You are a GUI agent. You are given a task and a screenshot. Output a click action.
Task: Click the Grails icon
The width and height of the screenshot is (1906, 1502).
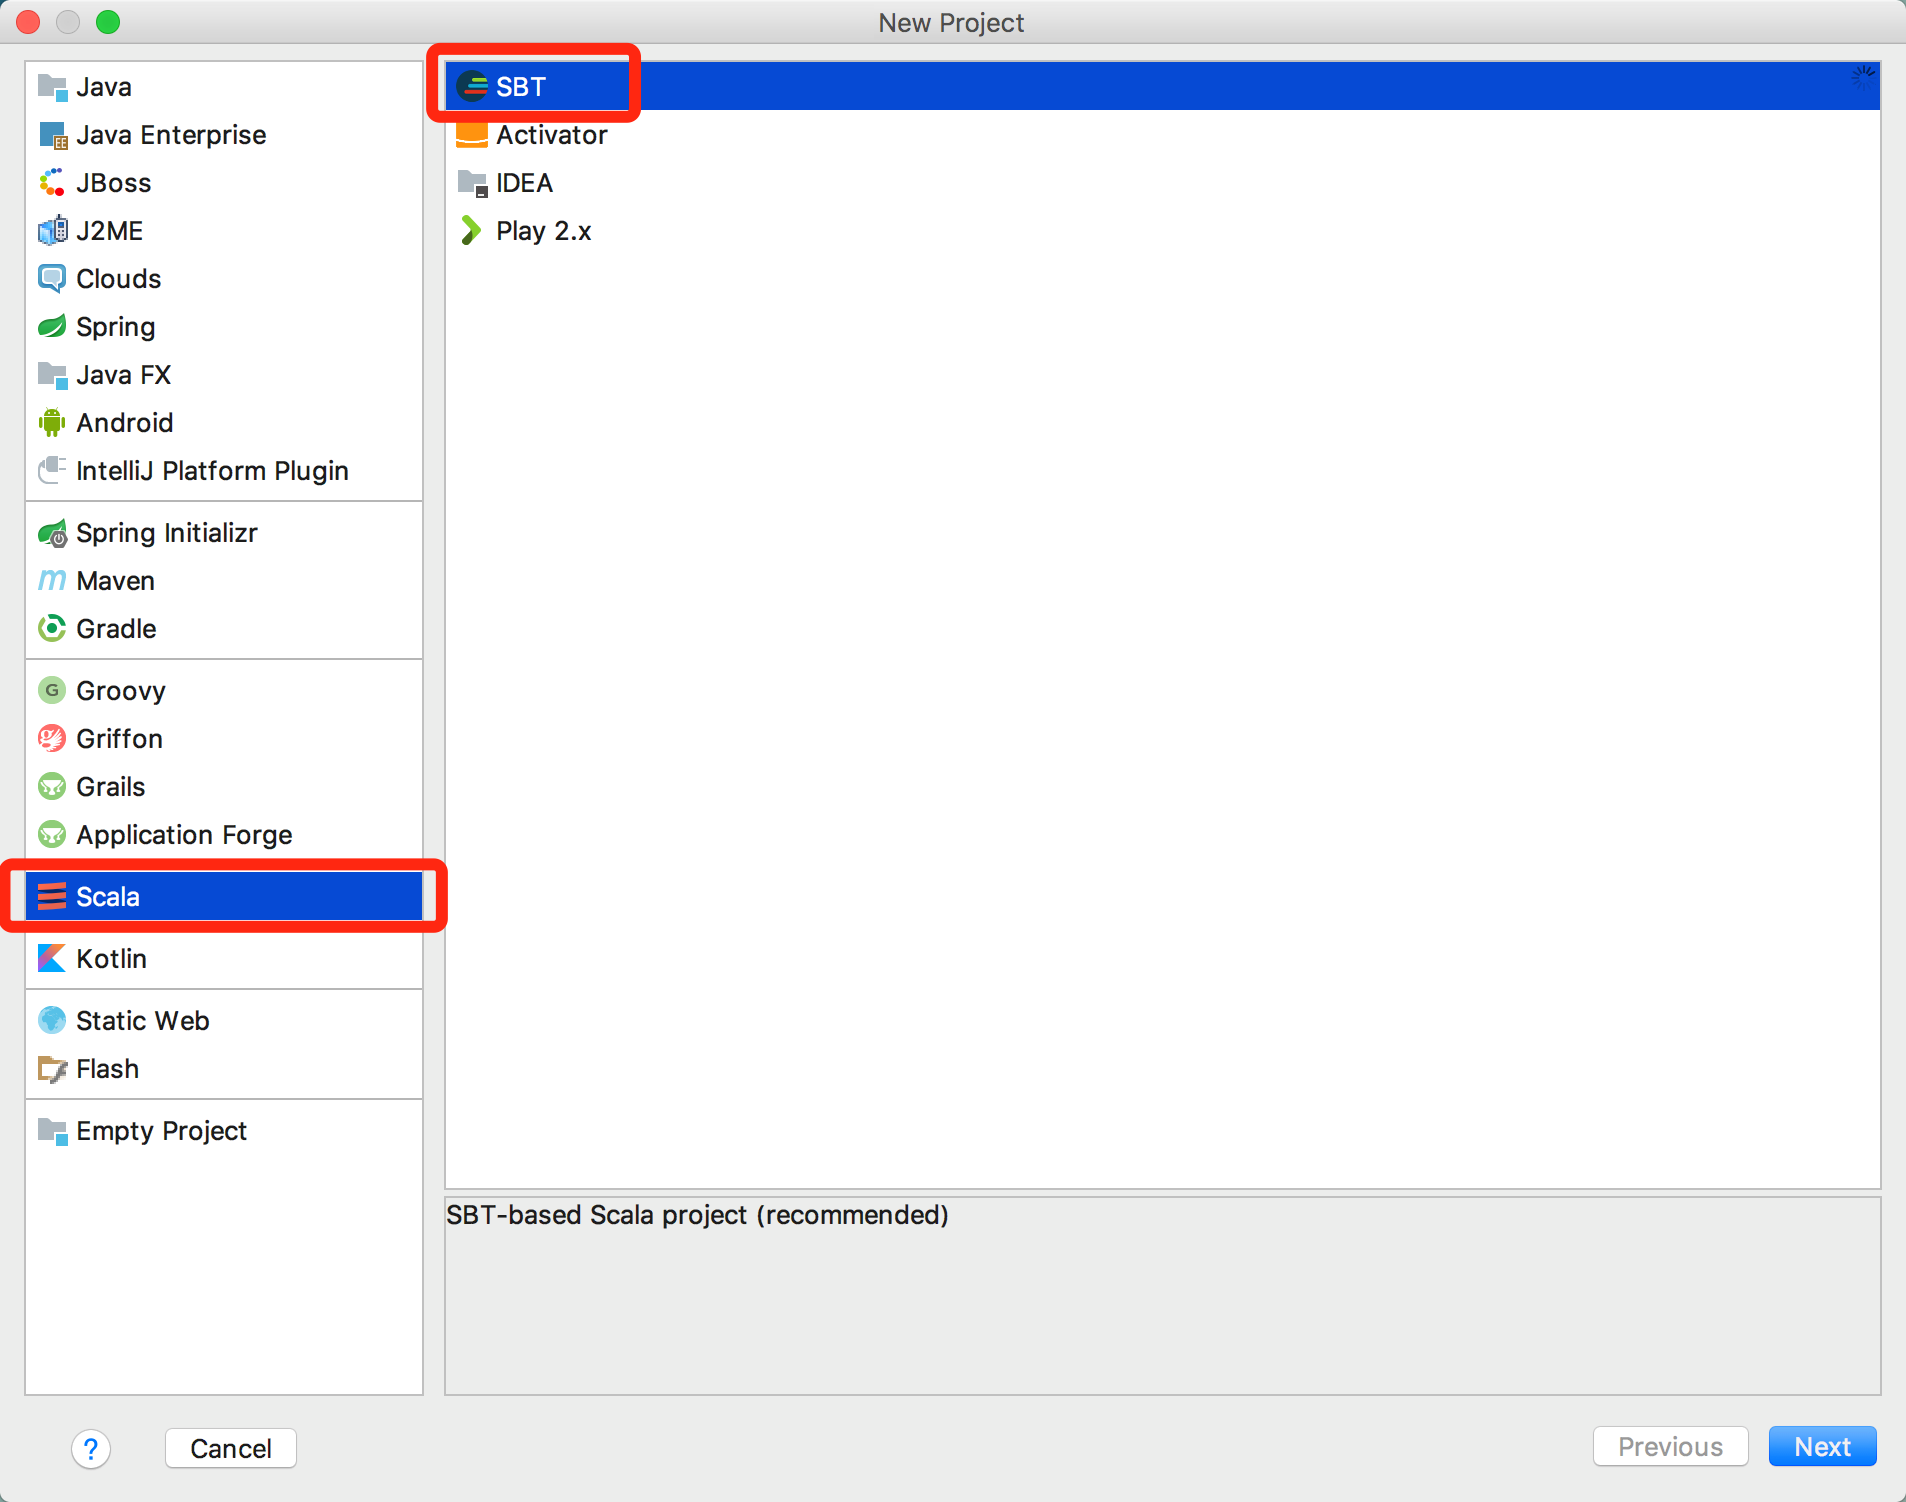pos(52,787)
